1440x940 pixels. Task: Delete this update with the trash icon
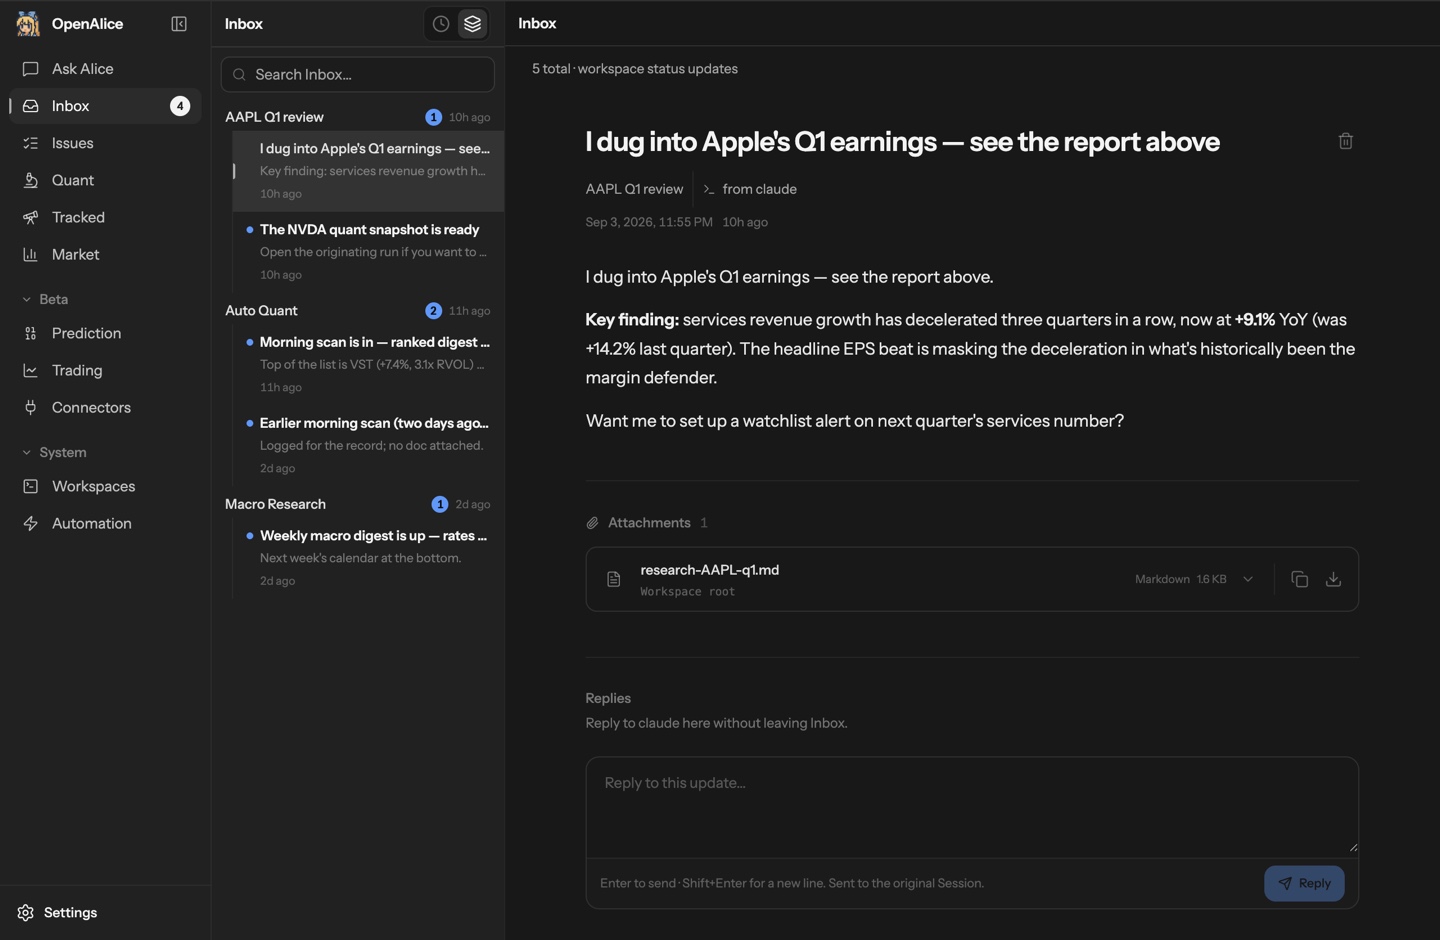pyautogui.click(x=1346, y=141)
